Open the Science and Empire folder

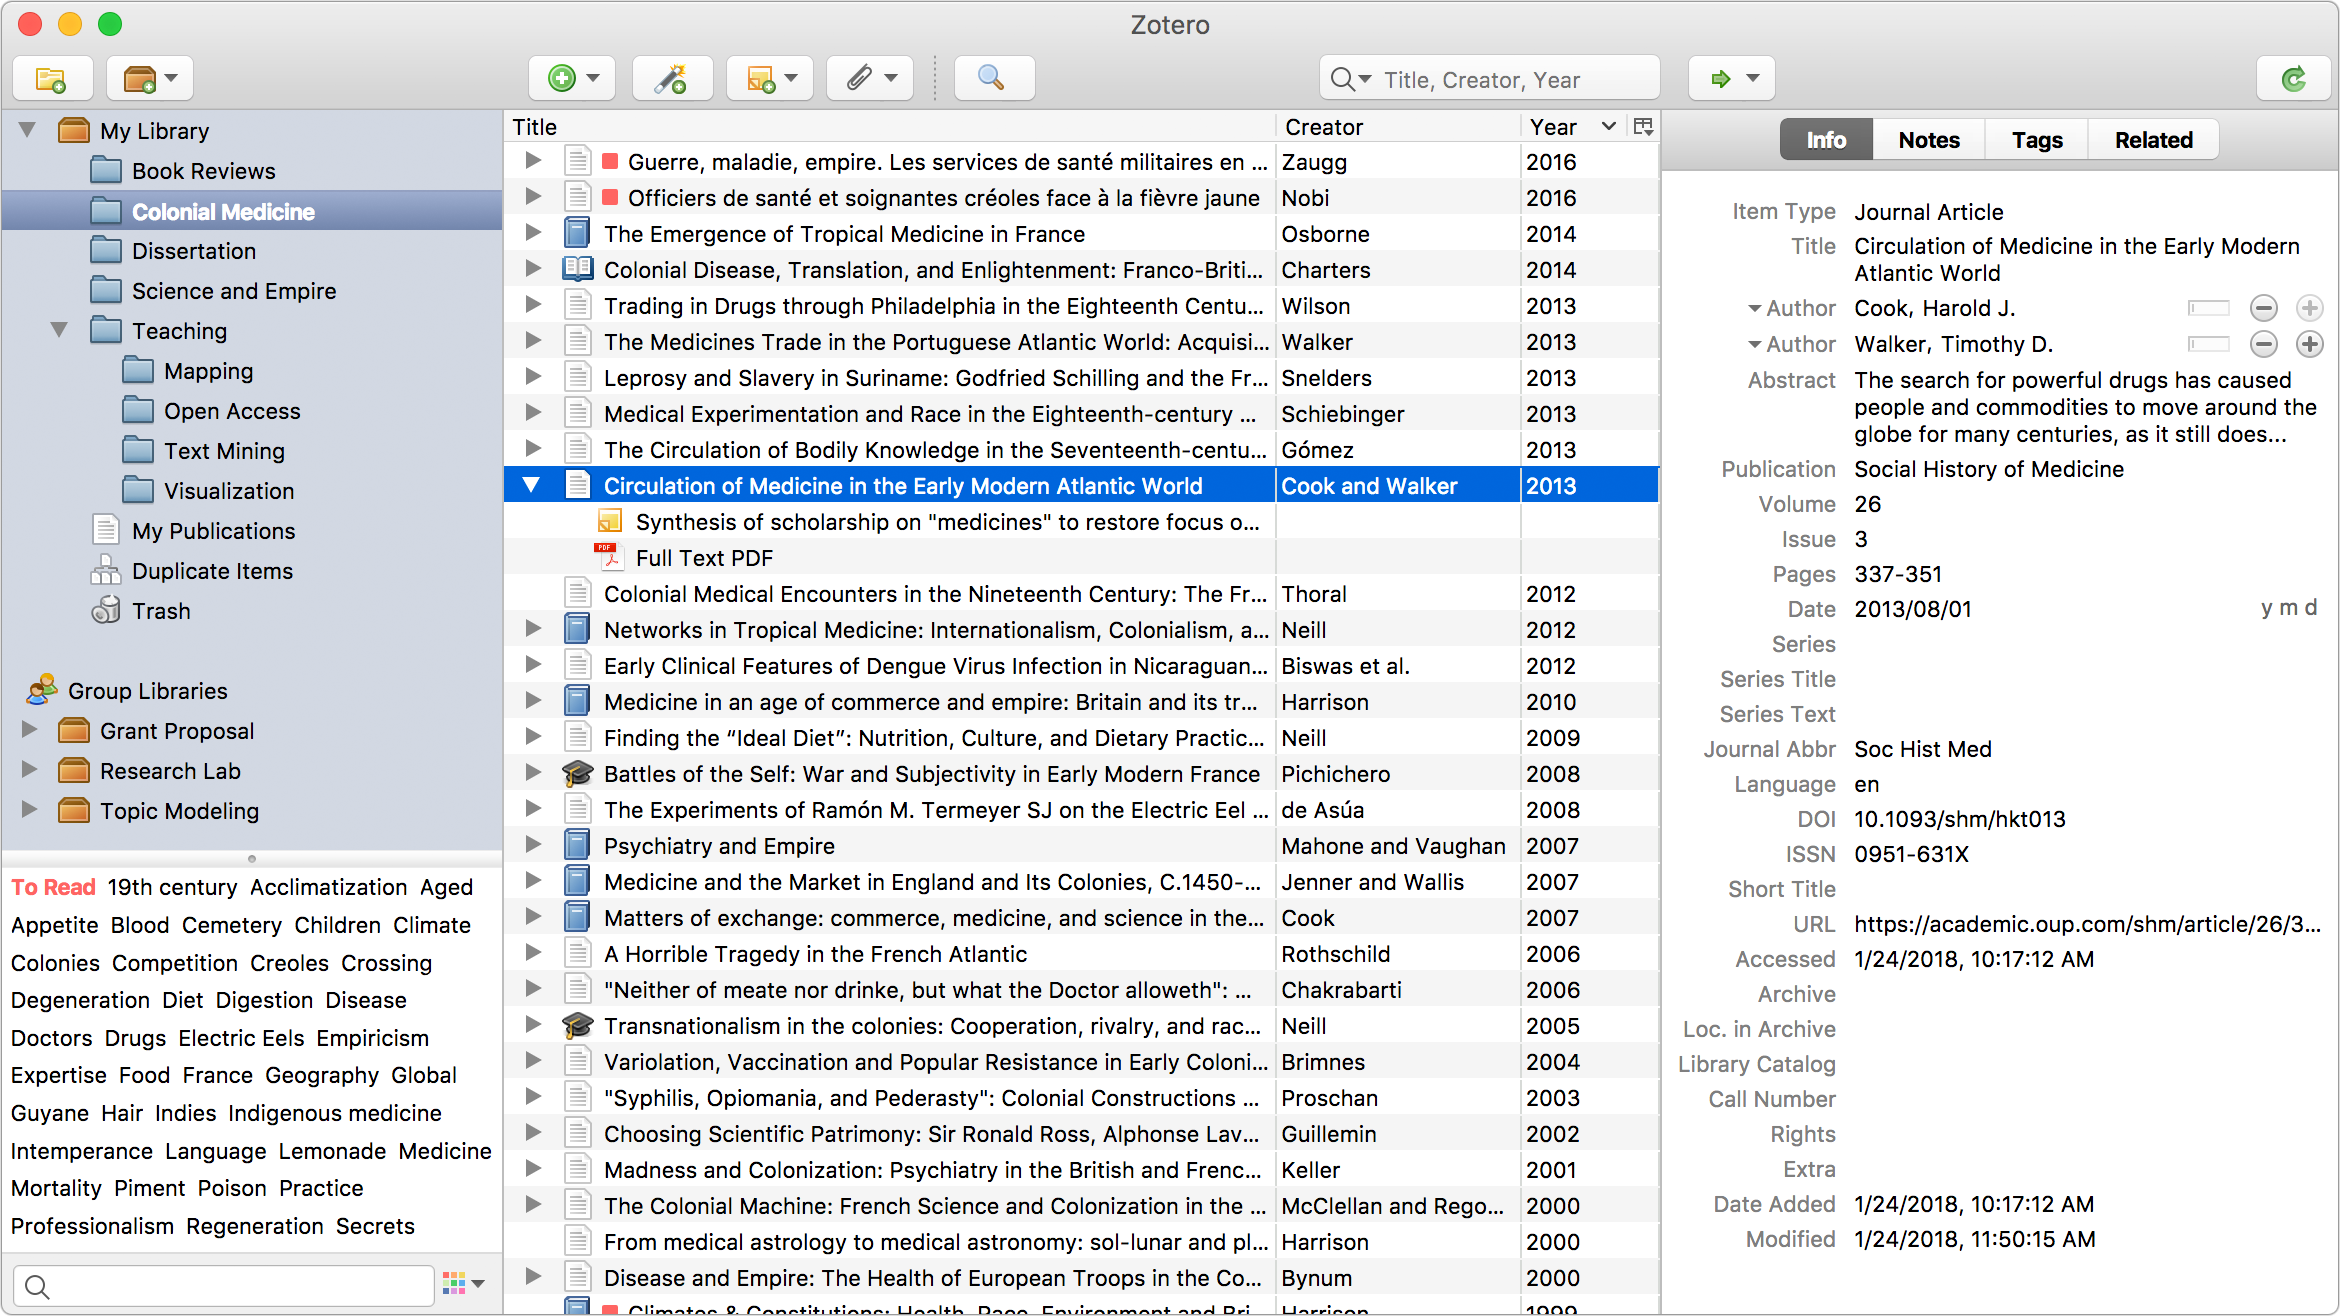(233, 291)
